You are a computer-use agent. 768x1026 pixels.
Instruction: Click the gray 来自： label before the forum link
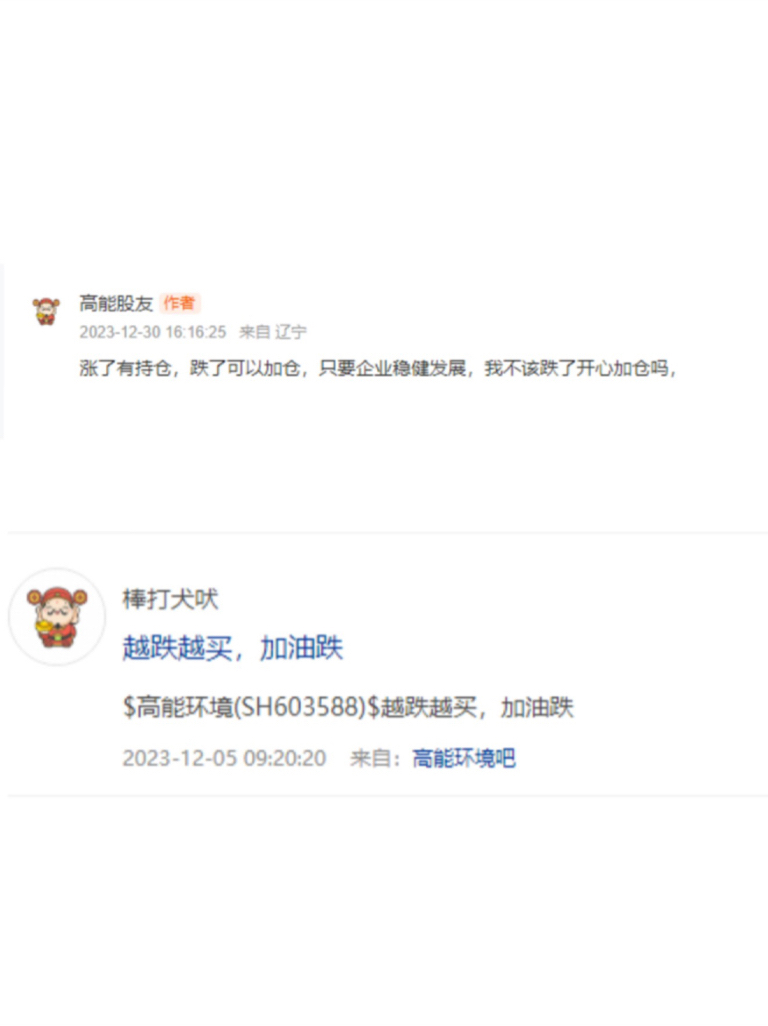(x=375, y=758)
